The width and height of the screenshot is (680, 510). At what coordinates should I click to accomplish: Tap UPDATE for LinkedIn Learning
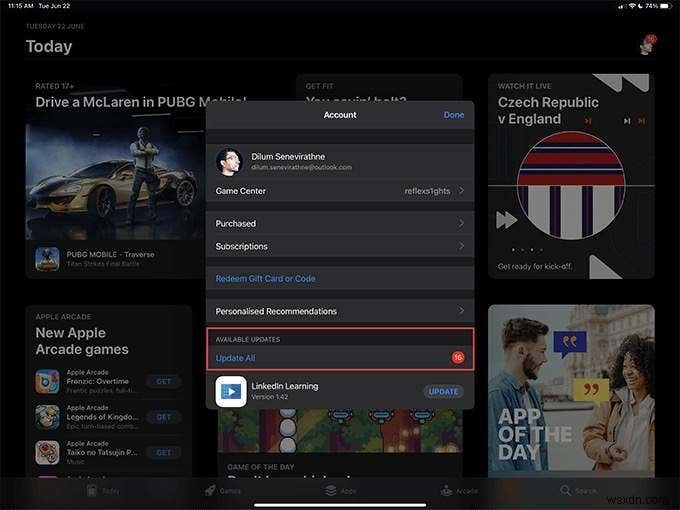coord(443,392)
